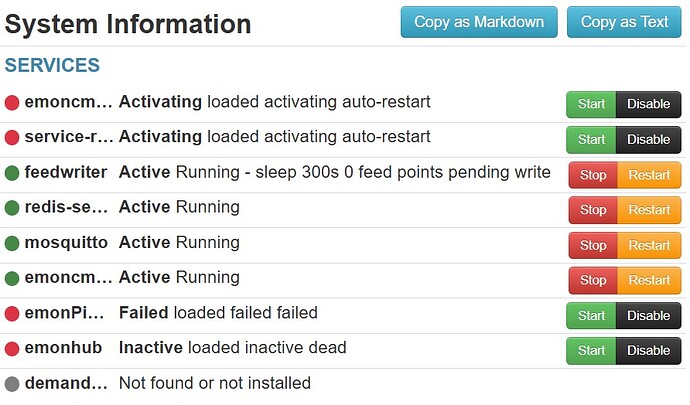Click the Copy as Text button

(625, 22)
